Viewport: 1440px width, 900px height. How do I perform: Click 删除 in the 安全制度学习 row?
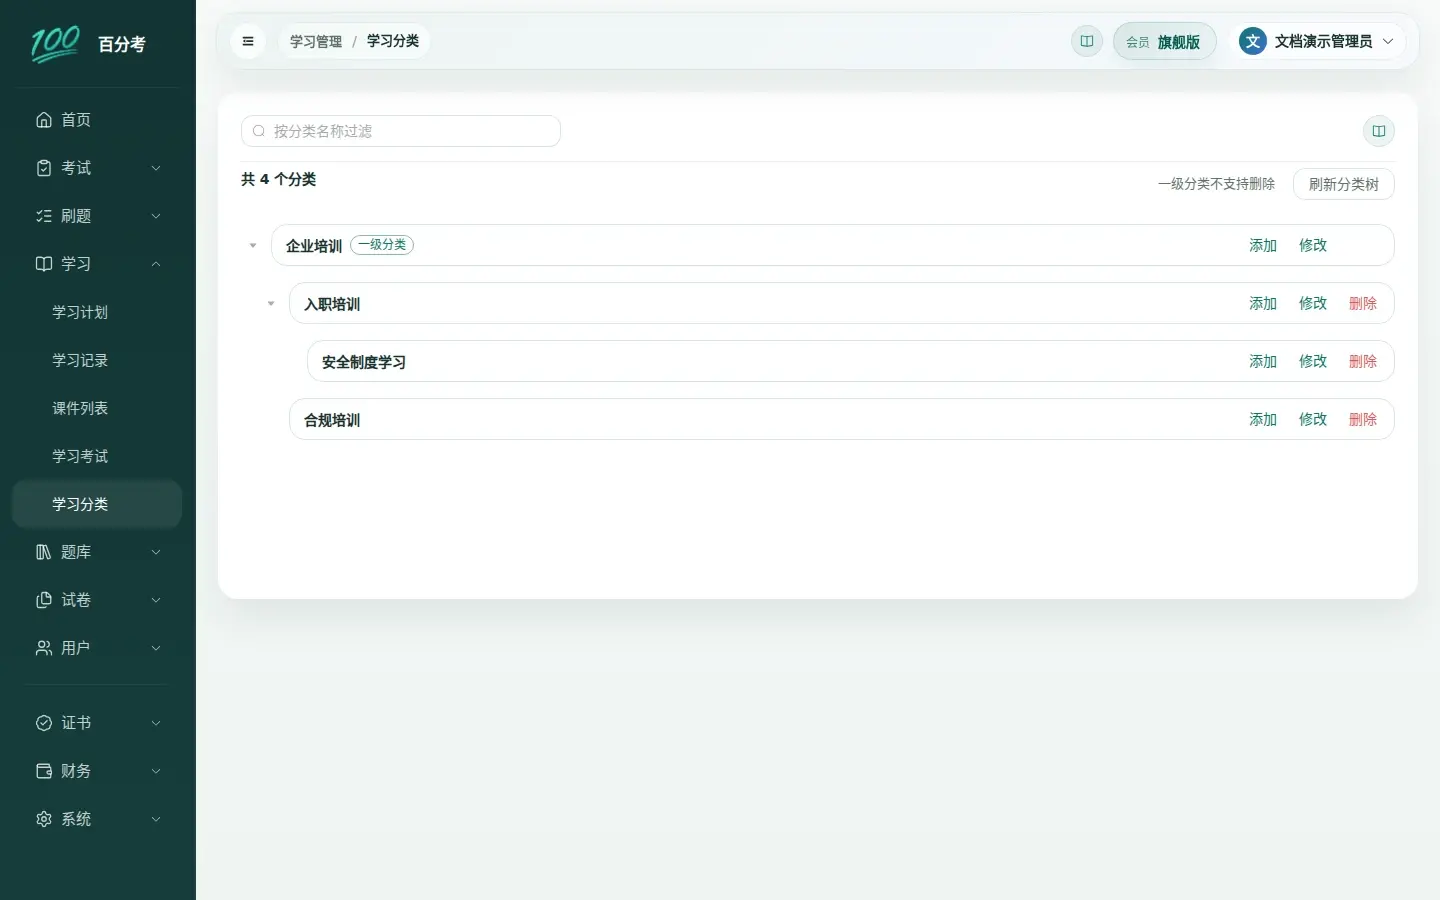tap(1363, 361)
